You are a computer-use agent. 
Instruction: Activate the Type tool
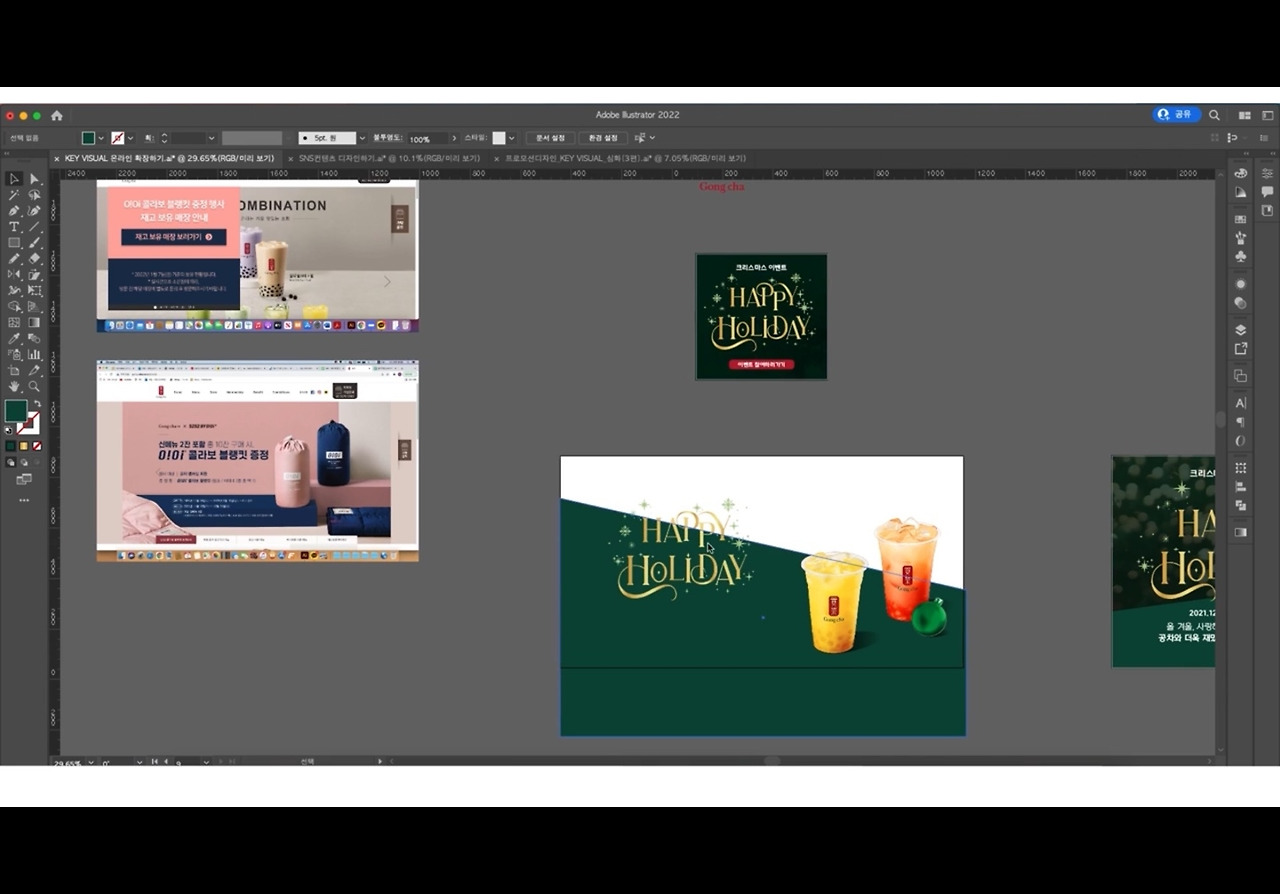(14, 227)
